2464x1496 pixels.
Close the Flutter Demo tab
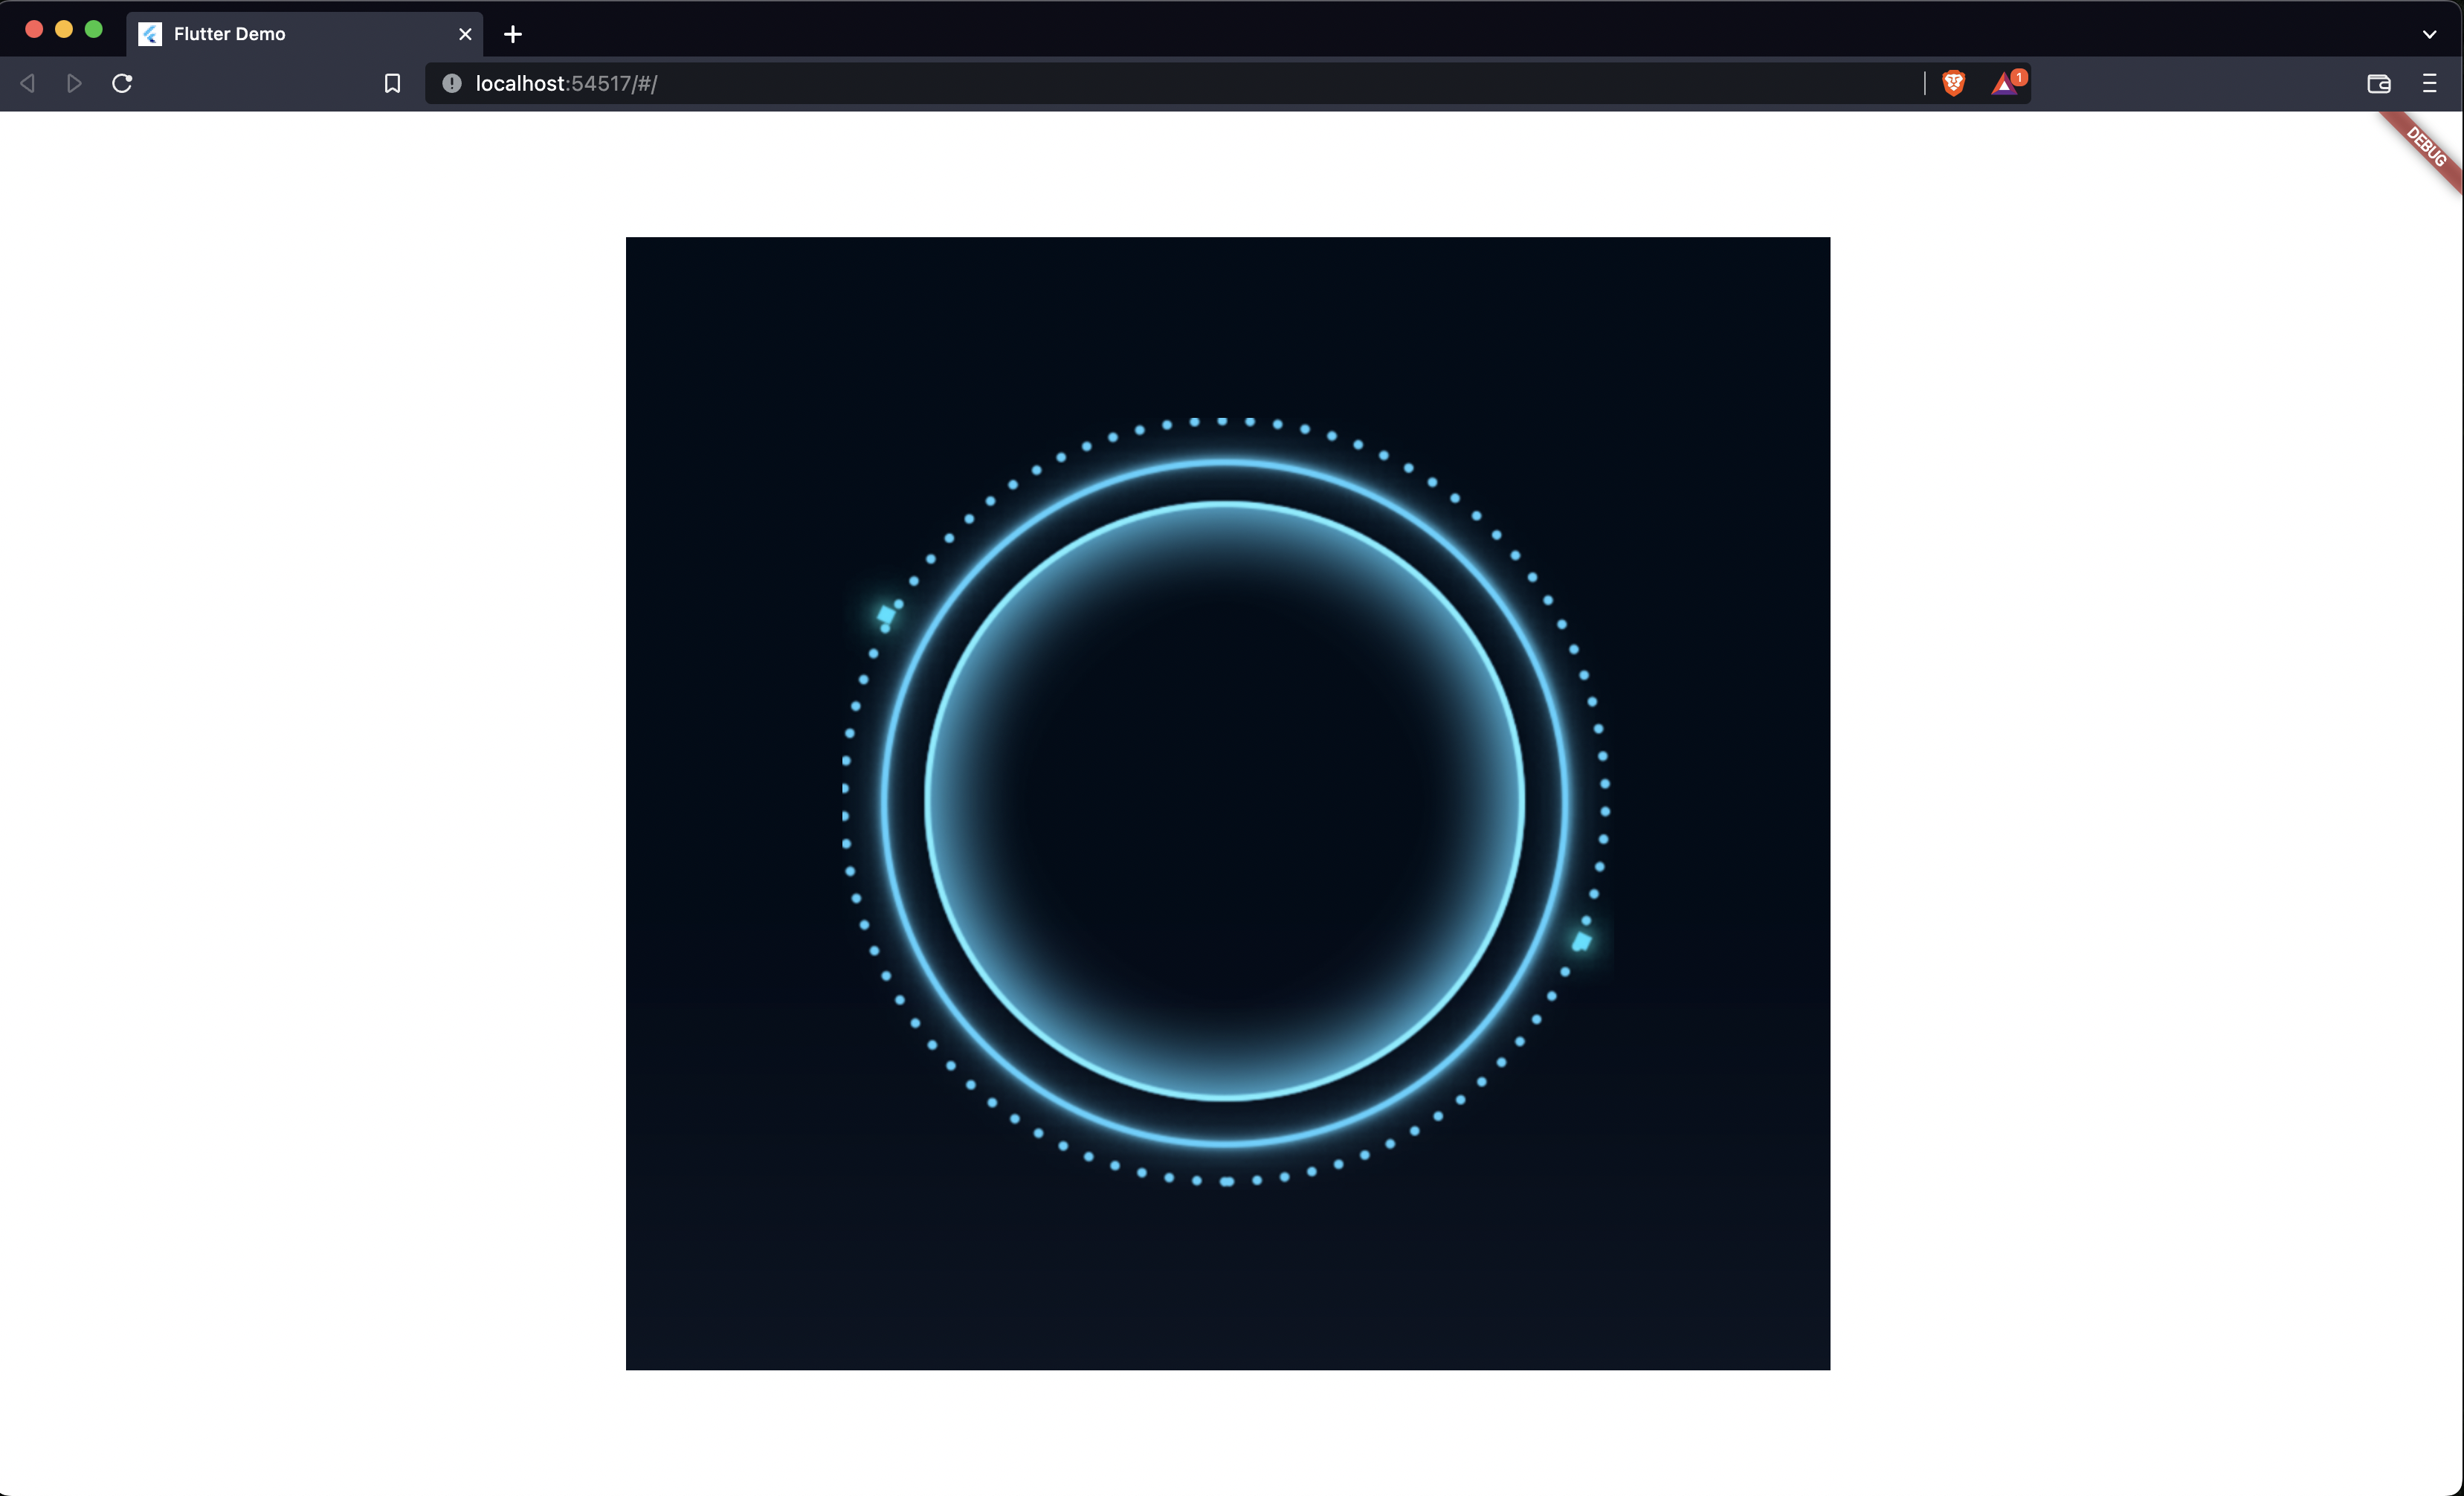[x=465, y=34]
